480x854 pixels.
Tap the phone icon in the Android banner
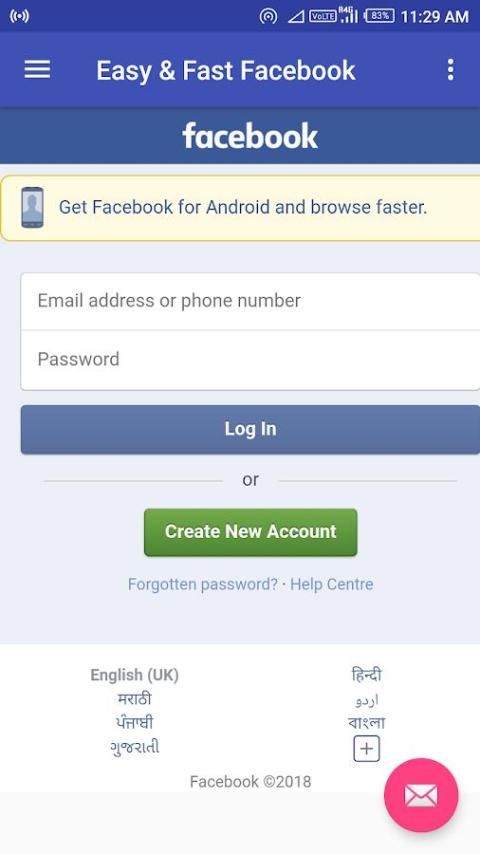point(32,208)
